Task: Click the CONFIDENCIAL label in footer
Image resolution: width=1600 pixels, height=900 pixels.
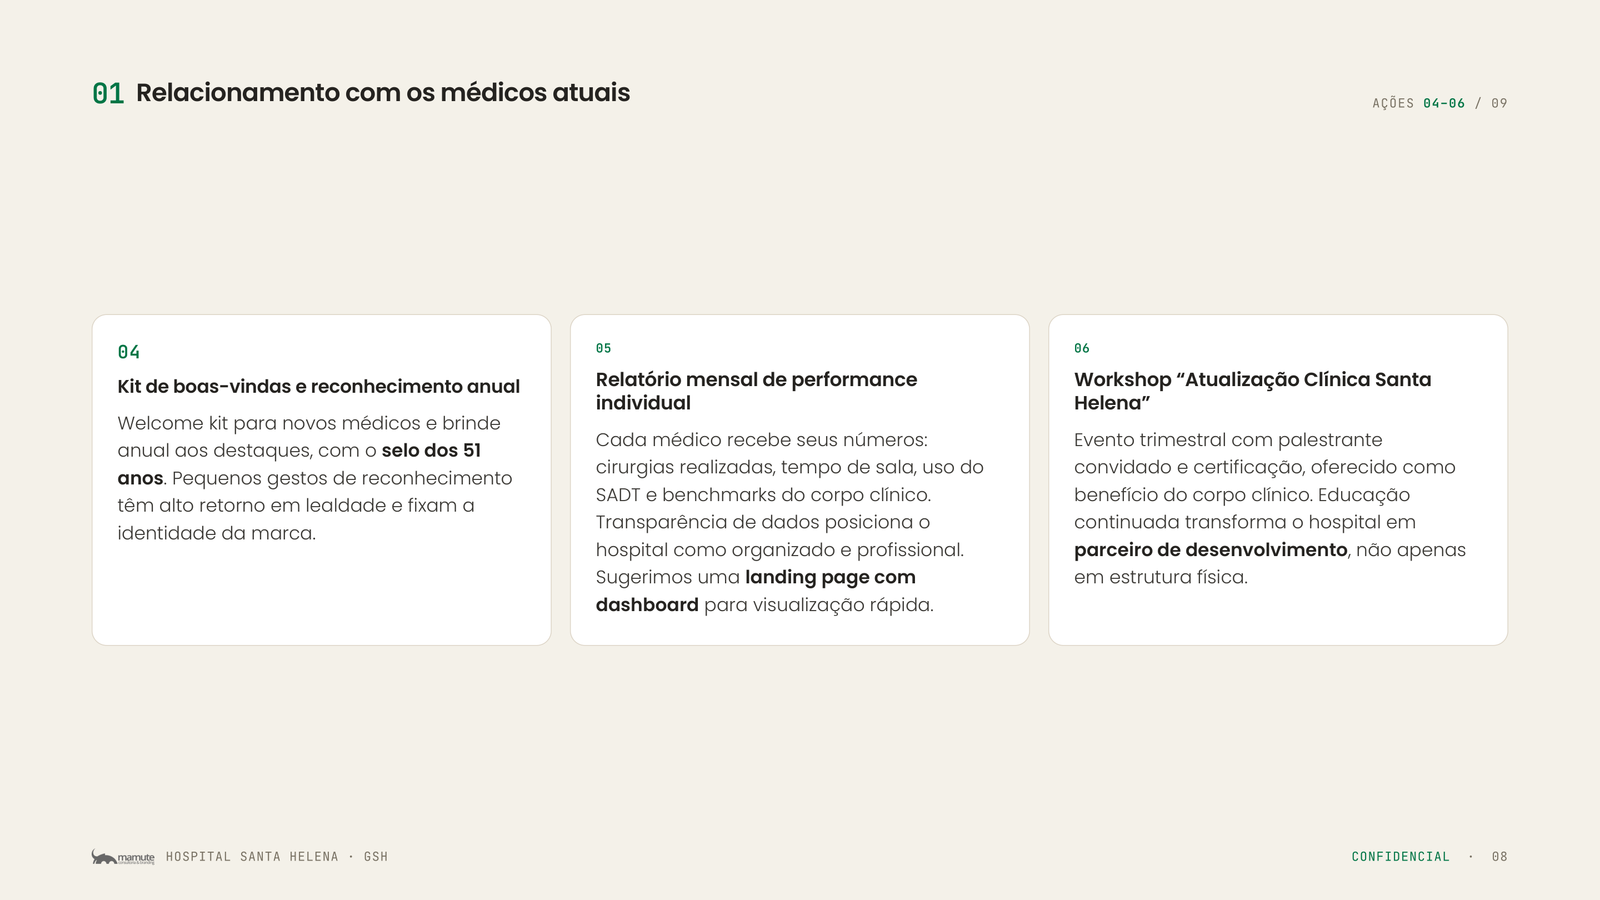Action: coord(1400,857)
